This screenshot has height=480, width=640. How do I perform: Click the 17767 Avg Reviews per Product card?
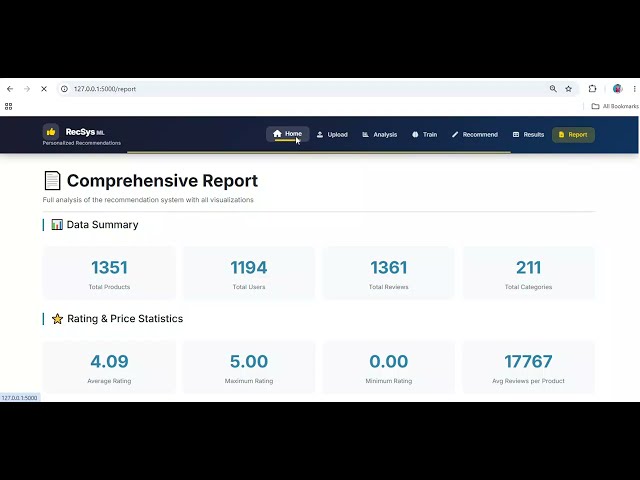[x=528, y=367]
